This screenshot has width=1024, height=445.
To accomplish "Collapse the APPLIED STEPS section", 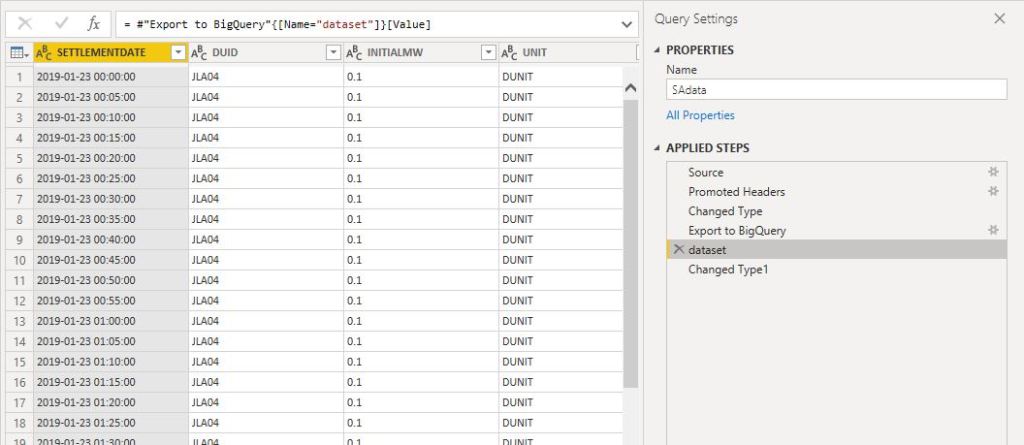I will point(657,148).
